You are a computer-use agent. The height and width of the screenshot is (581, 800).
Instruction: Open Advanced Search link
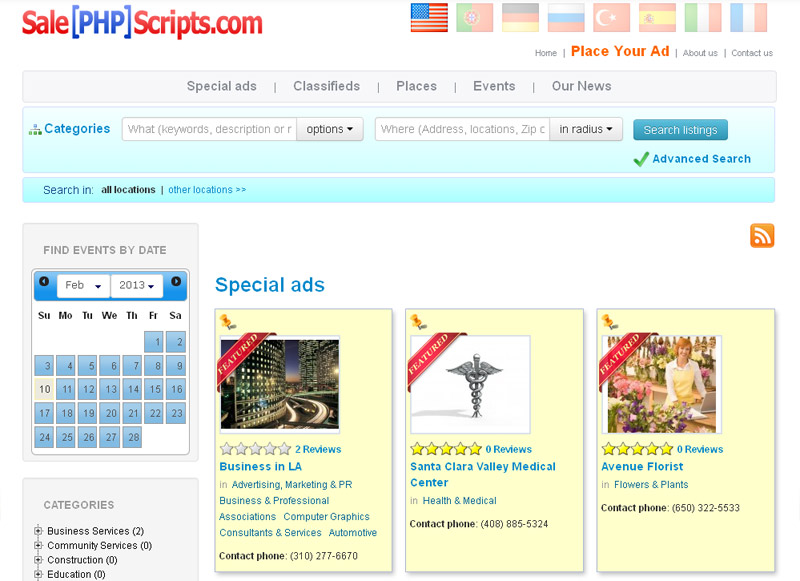[x=702, y=159]
